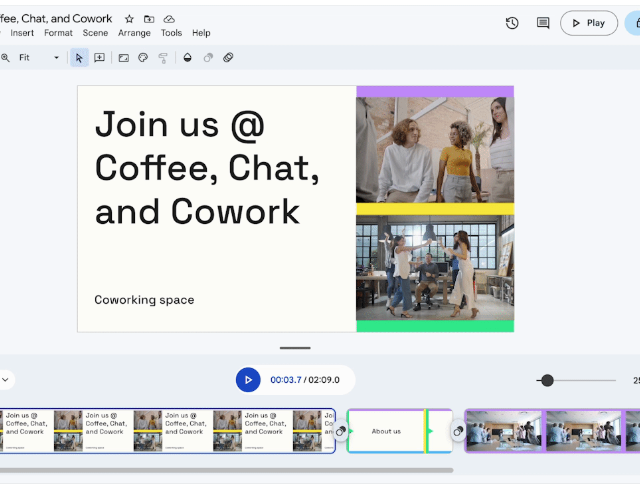Open the Arrange menu
The height and width of the screenshot is (489, 640).
[134, 33]
